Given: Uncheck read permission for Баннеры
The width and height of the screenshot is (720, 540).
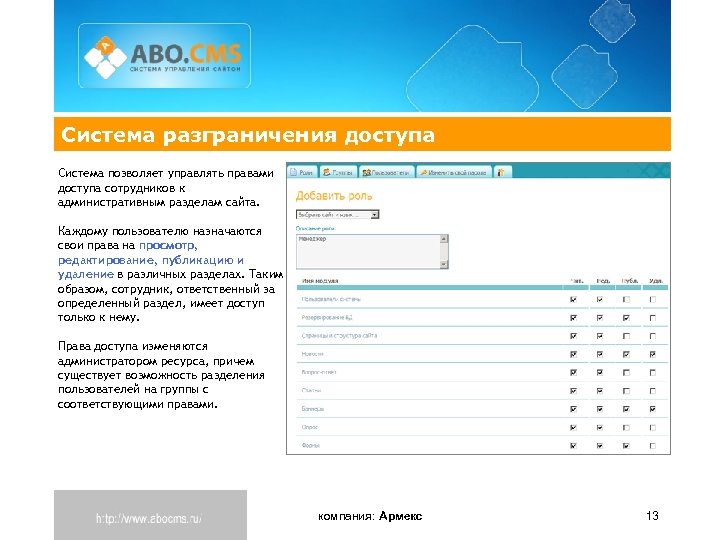Looking at the screenshot, I should click(573, 409).
